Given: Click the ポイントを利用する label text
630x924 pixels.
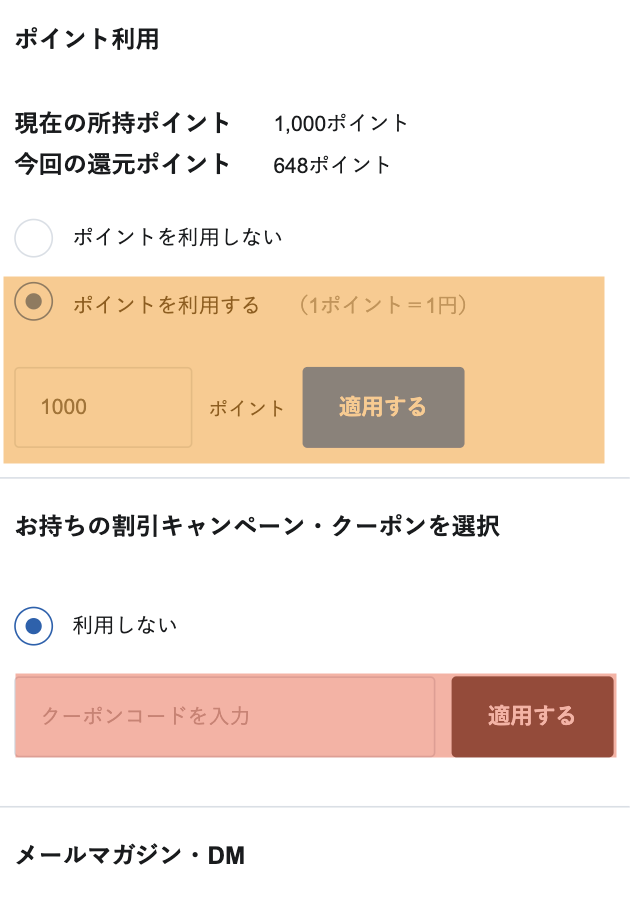Looking at the screenshot, I should pos(166,305).
